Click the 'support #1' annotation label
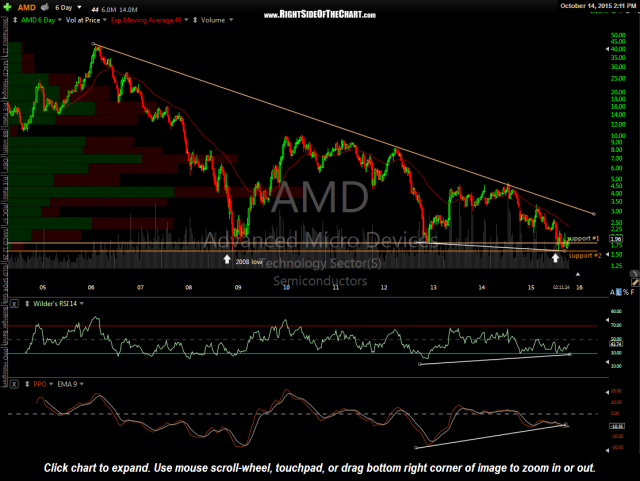This screenshot has height=481, width=640. (583, 238)
